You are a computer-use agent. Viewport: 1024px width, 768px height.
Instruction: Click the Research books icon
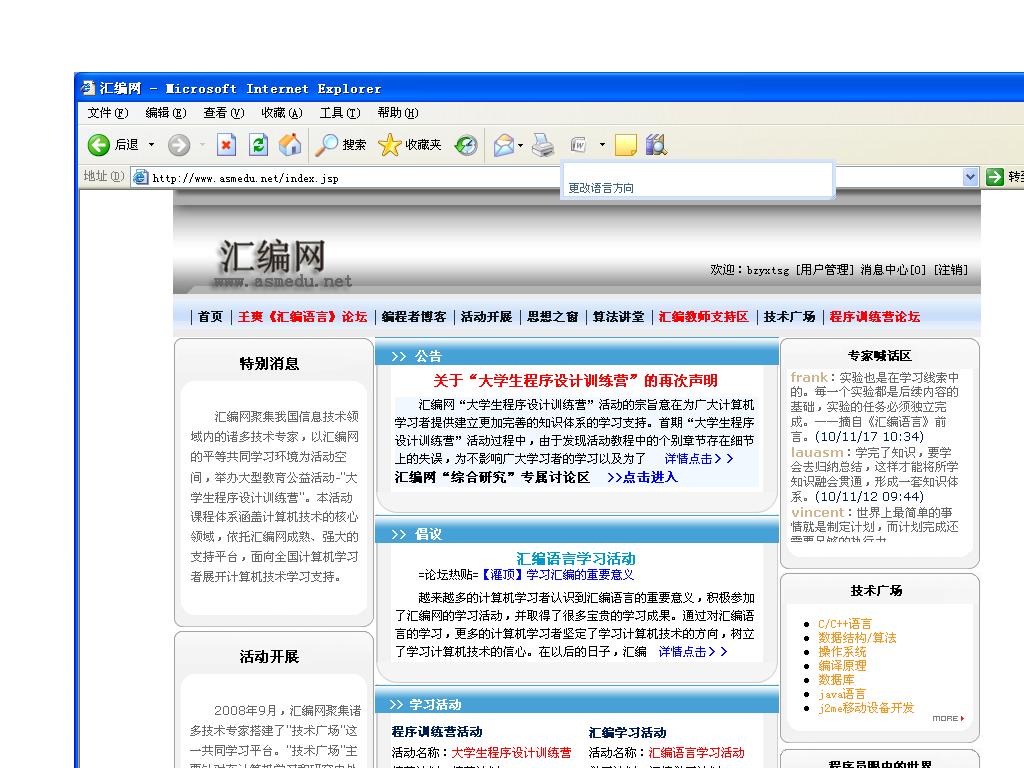point(656,145)
